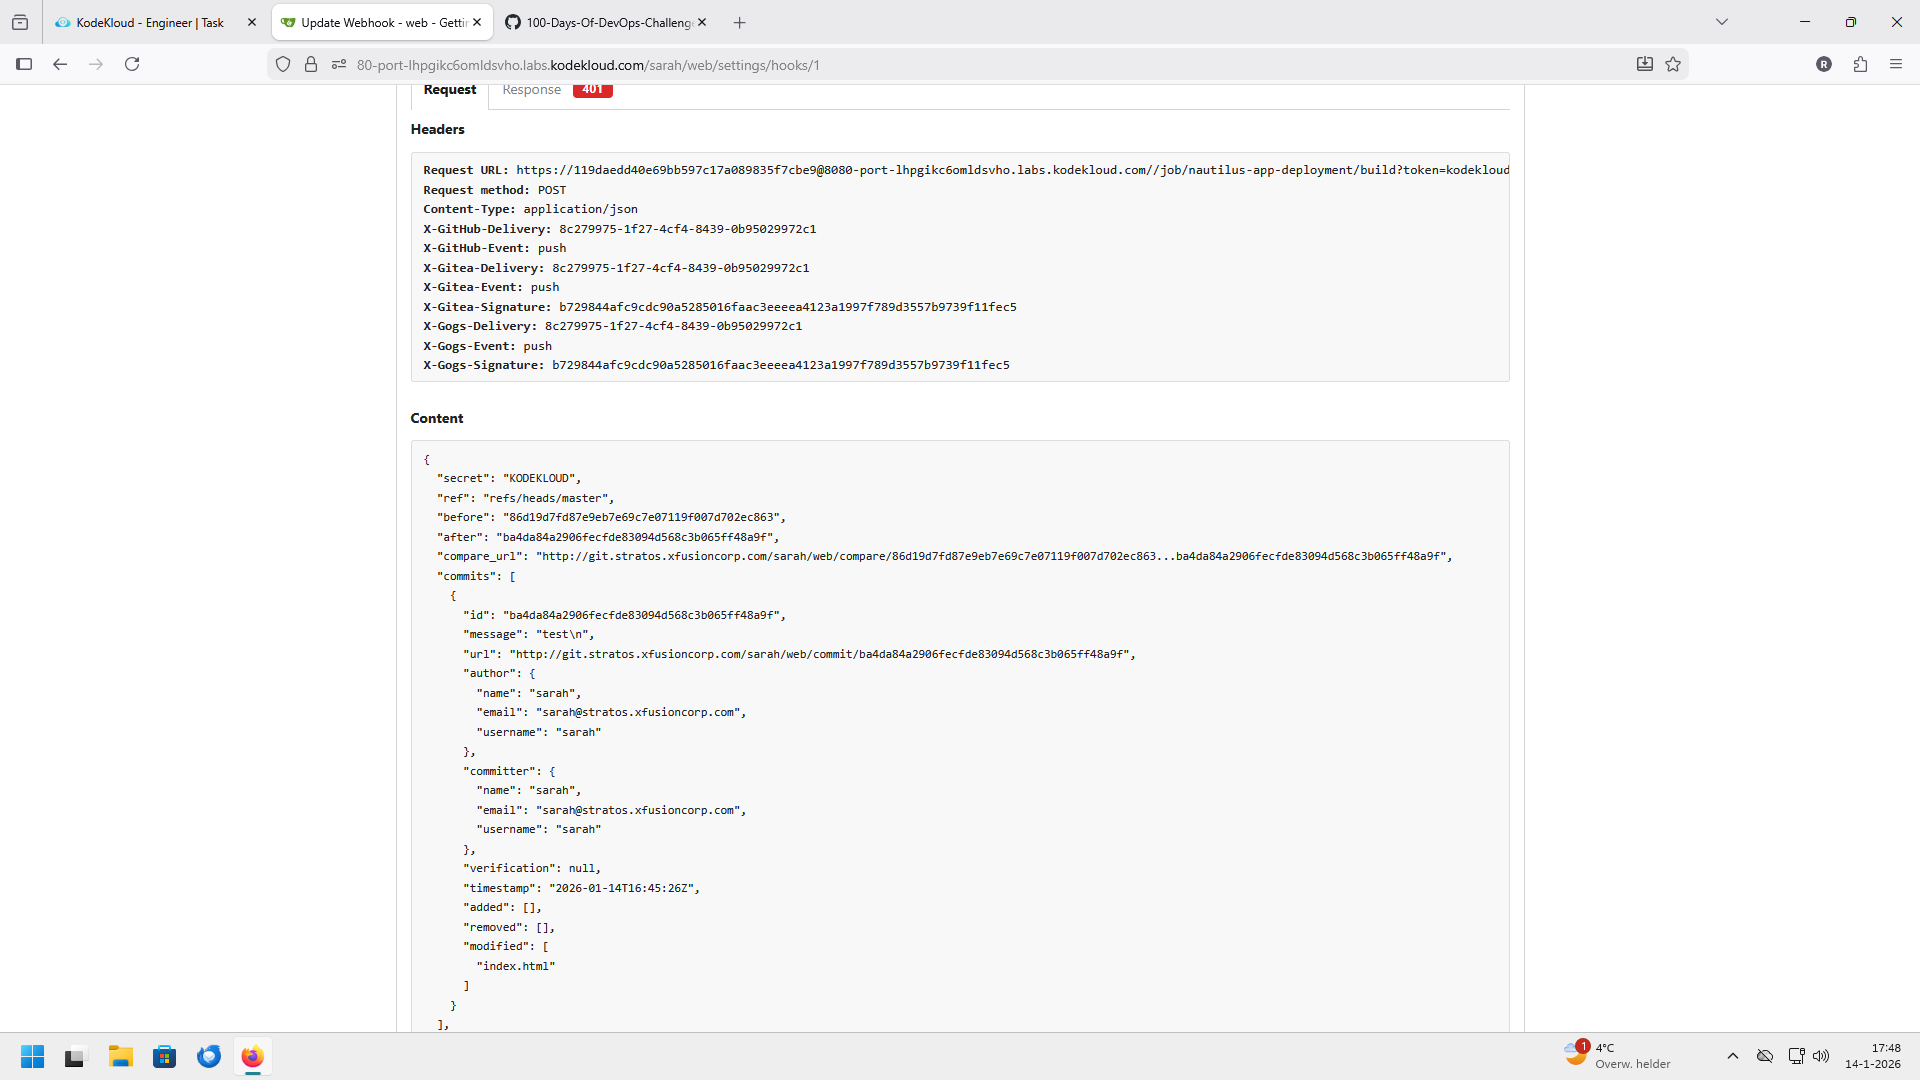Screen dimensions: 1920x1080
Task: Switch to KodeKloud Engineer Task tab
Action: [x=150, y=22]
